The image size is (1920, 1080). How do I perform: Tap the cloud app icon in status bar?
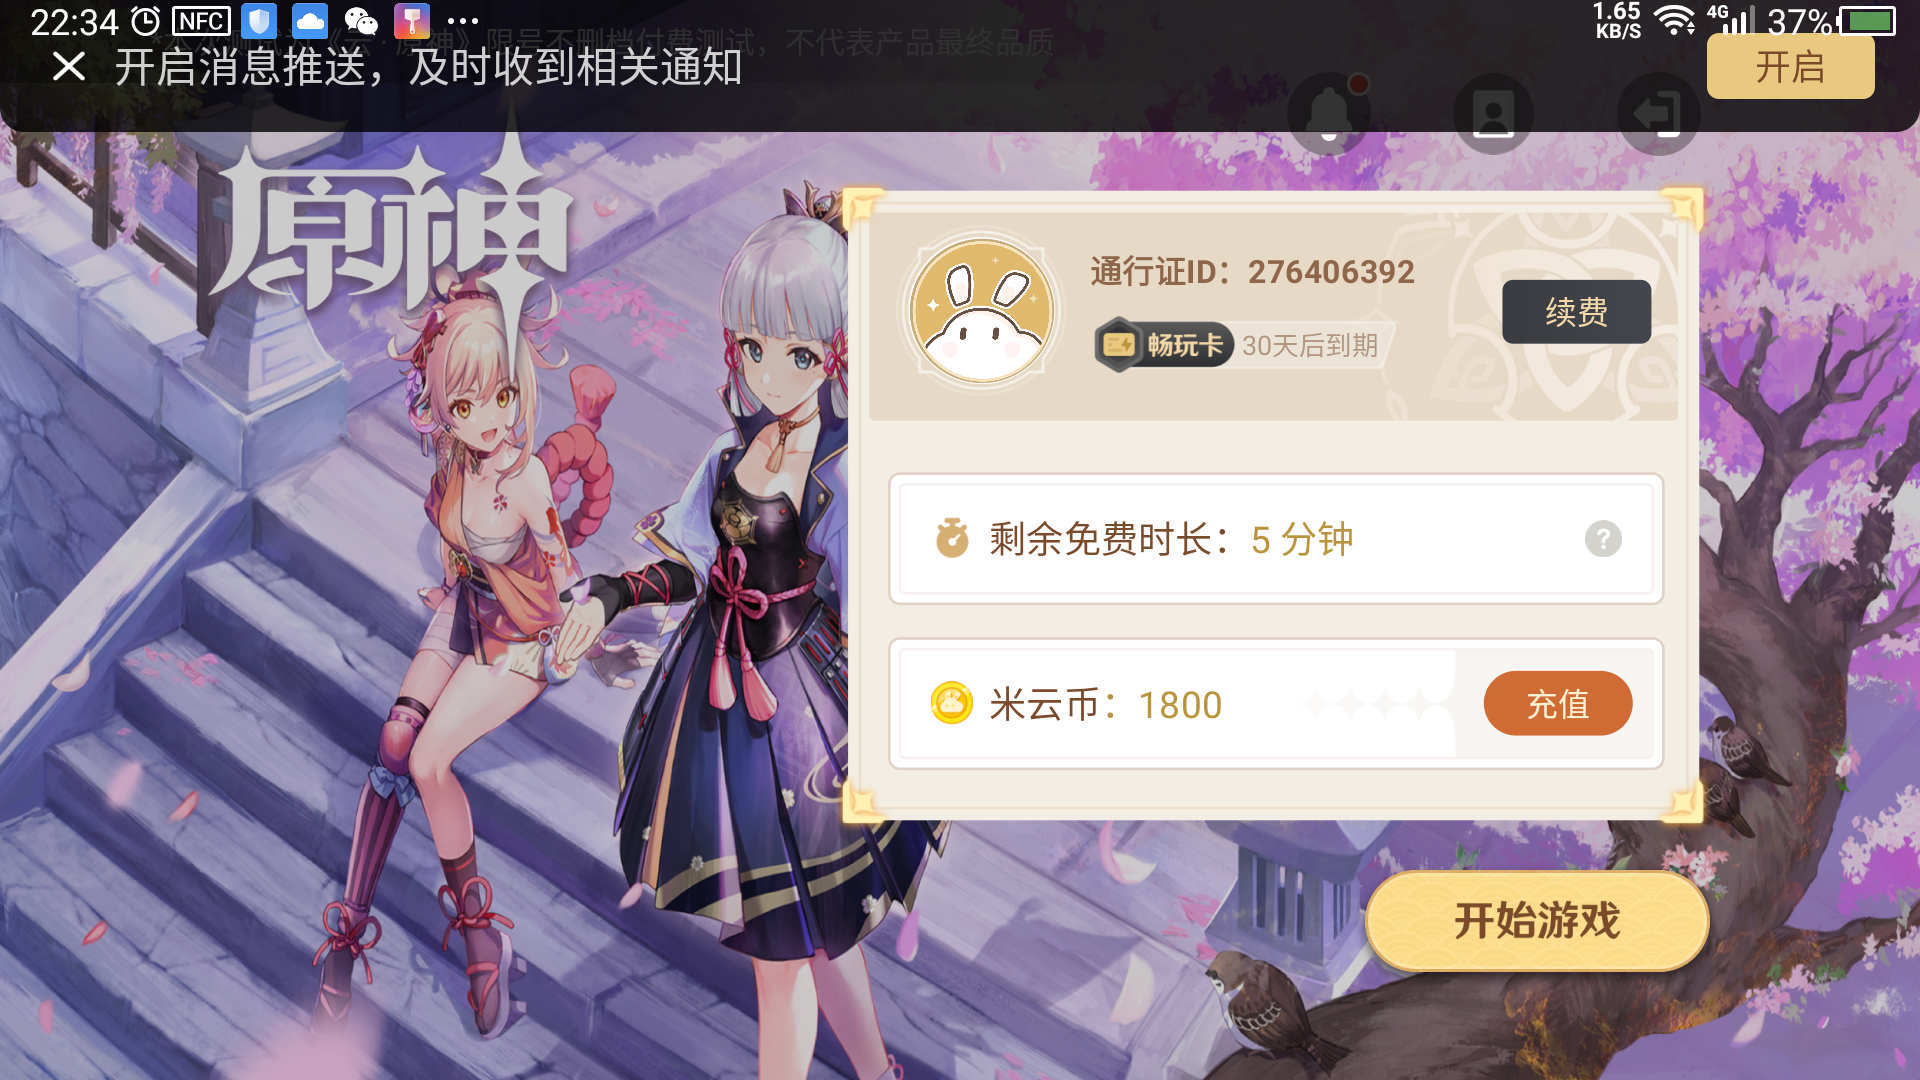click(x=310, y=21)
